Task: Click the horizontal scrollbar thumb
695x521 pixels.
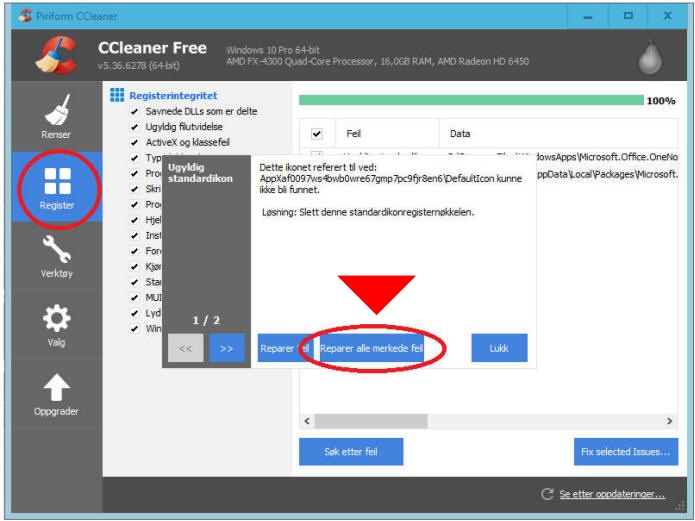Action: coord(371,421)
